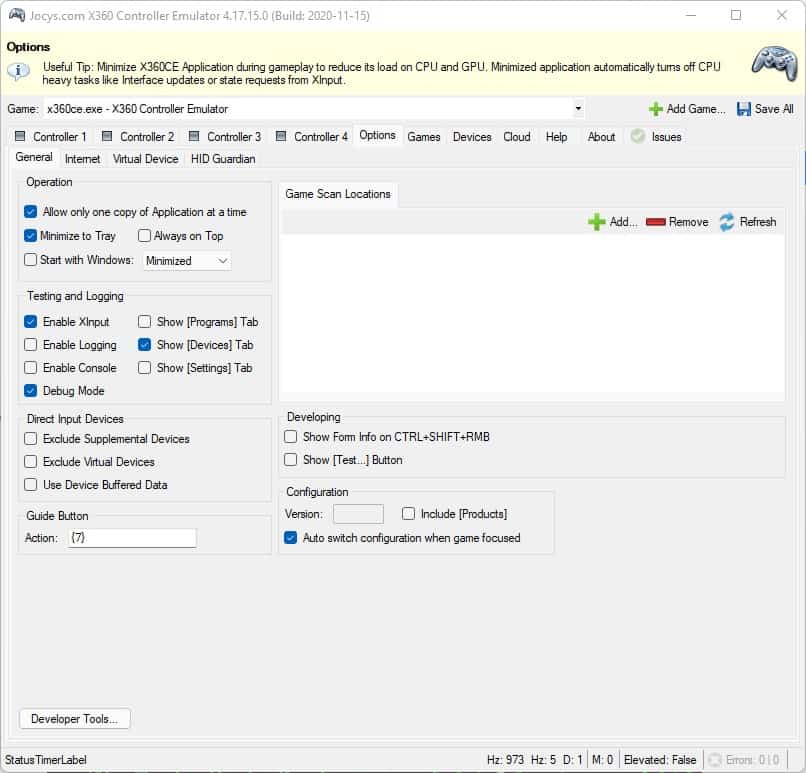Check Show [Settings] Tab
This screenshot has width=806, height=773.
pyautogui.click(x=144, y=367)
